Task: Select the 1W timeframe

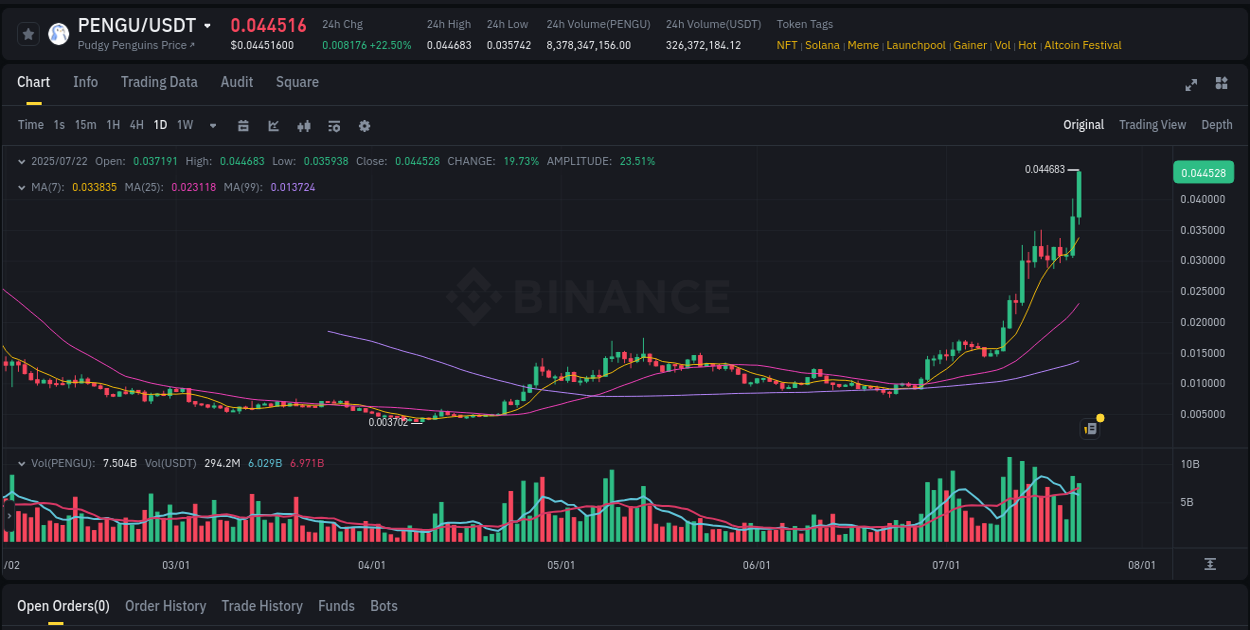Action: coord(183,125)
